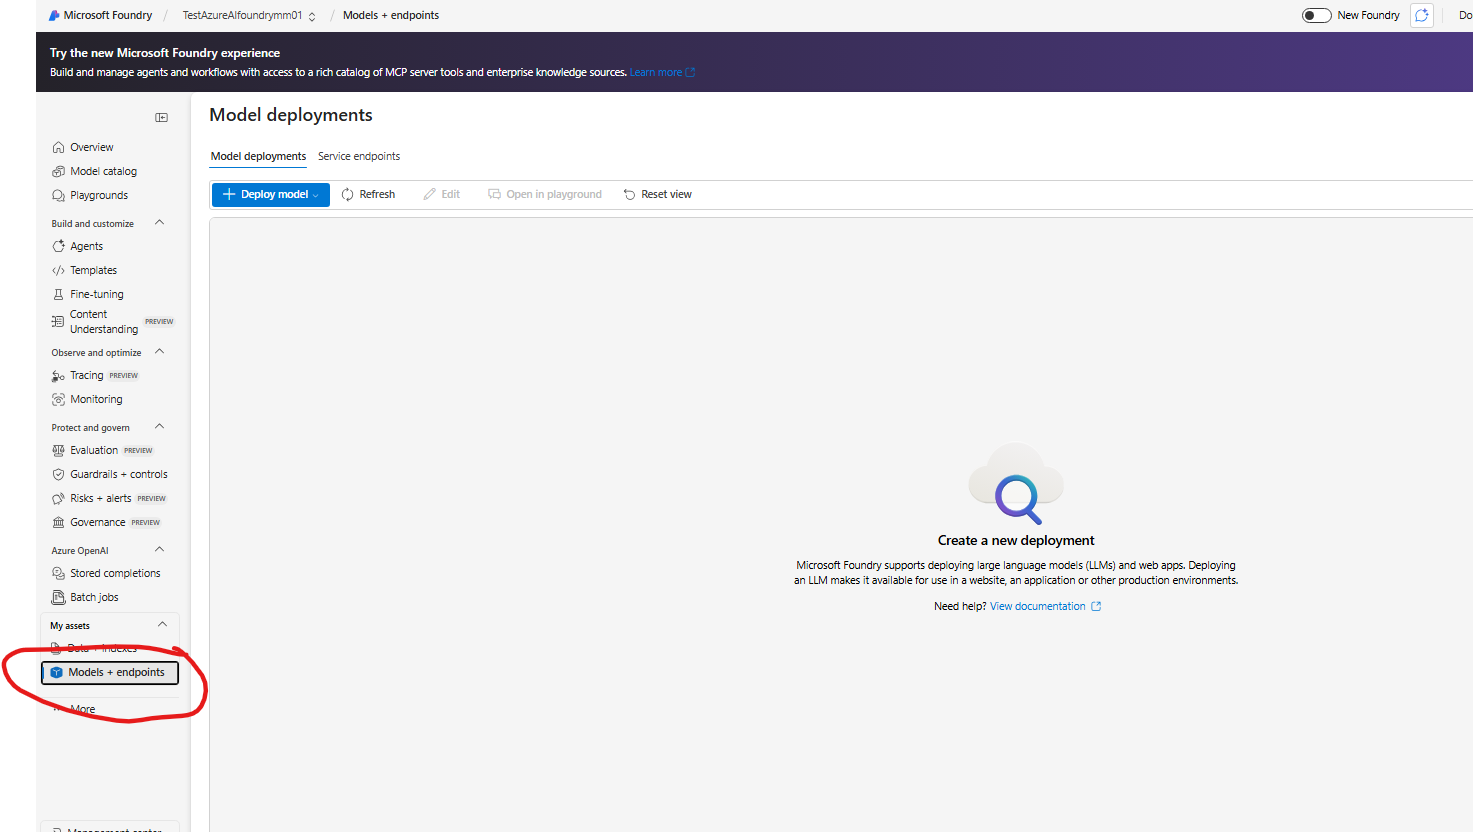Viewport: 1473px width, 832px height.
Task: Open the View documentation link
Action: pyautogui.click(x=1045, y=606)
